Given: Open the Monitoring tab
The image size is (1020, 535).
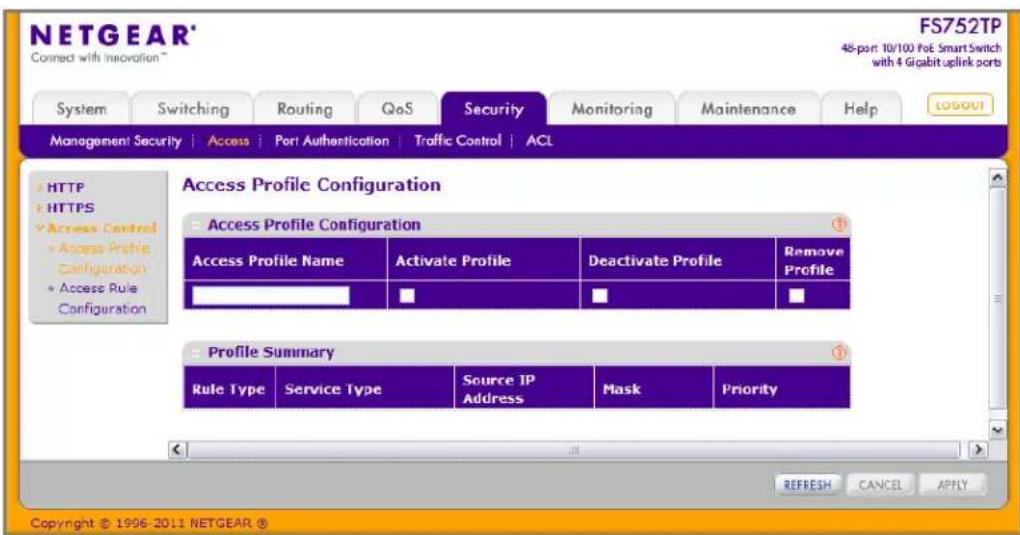Looking at the screenshot, I should point(612,109).
